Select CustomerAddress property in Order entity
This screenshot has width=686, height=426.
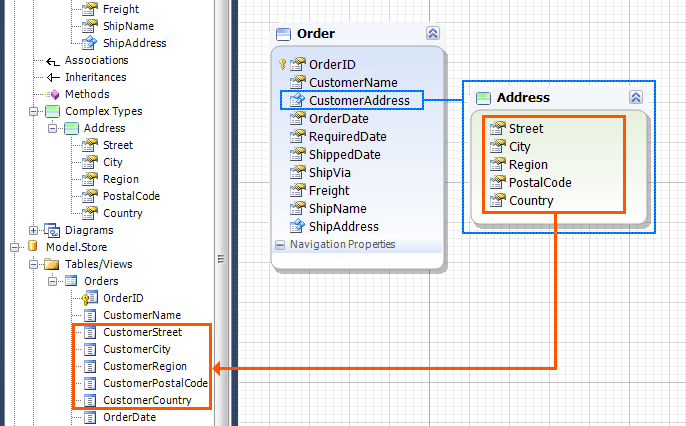click(359, 101)
